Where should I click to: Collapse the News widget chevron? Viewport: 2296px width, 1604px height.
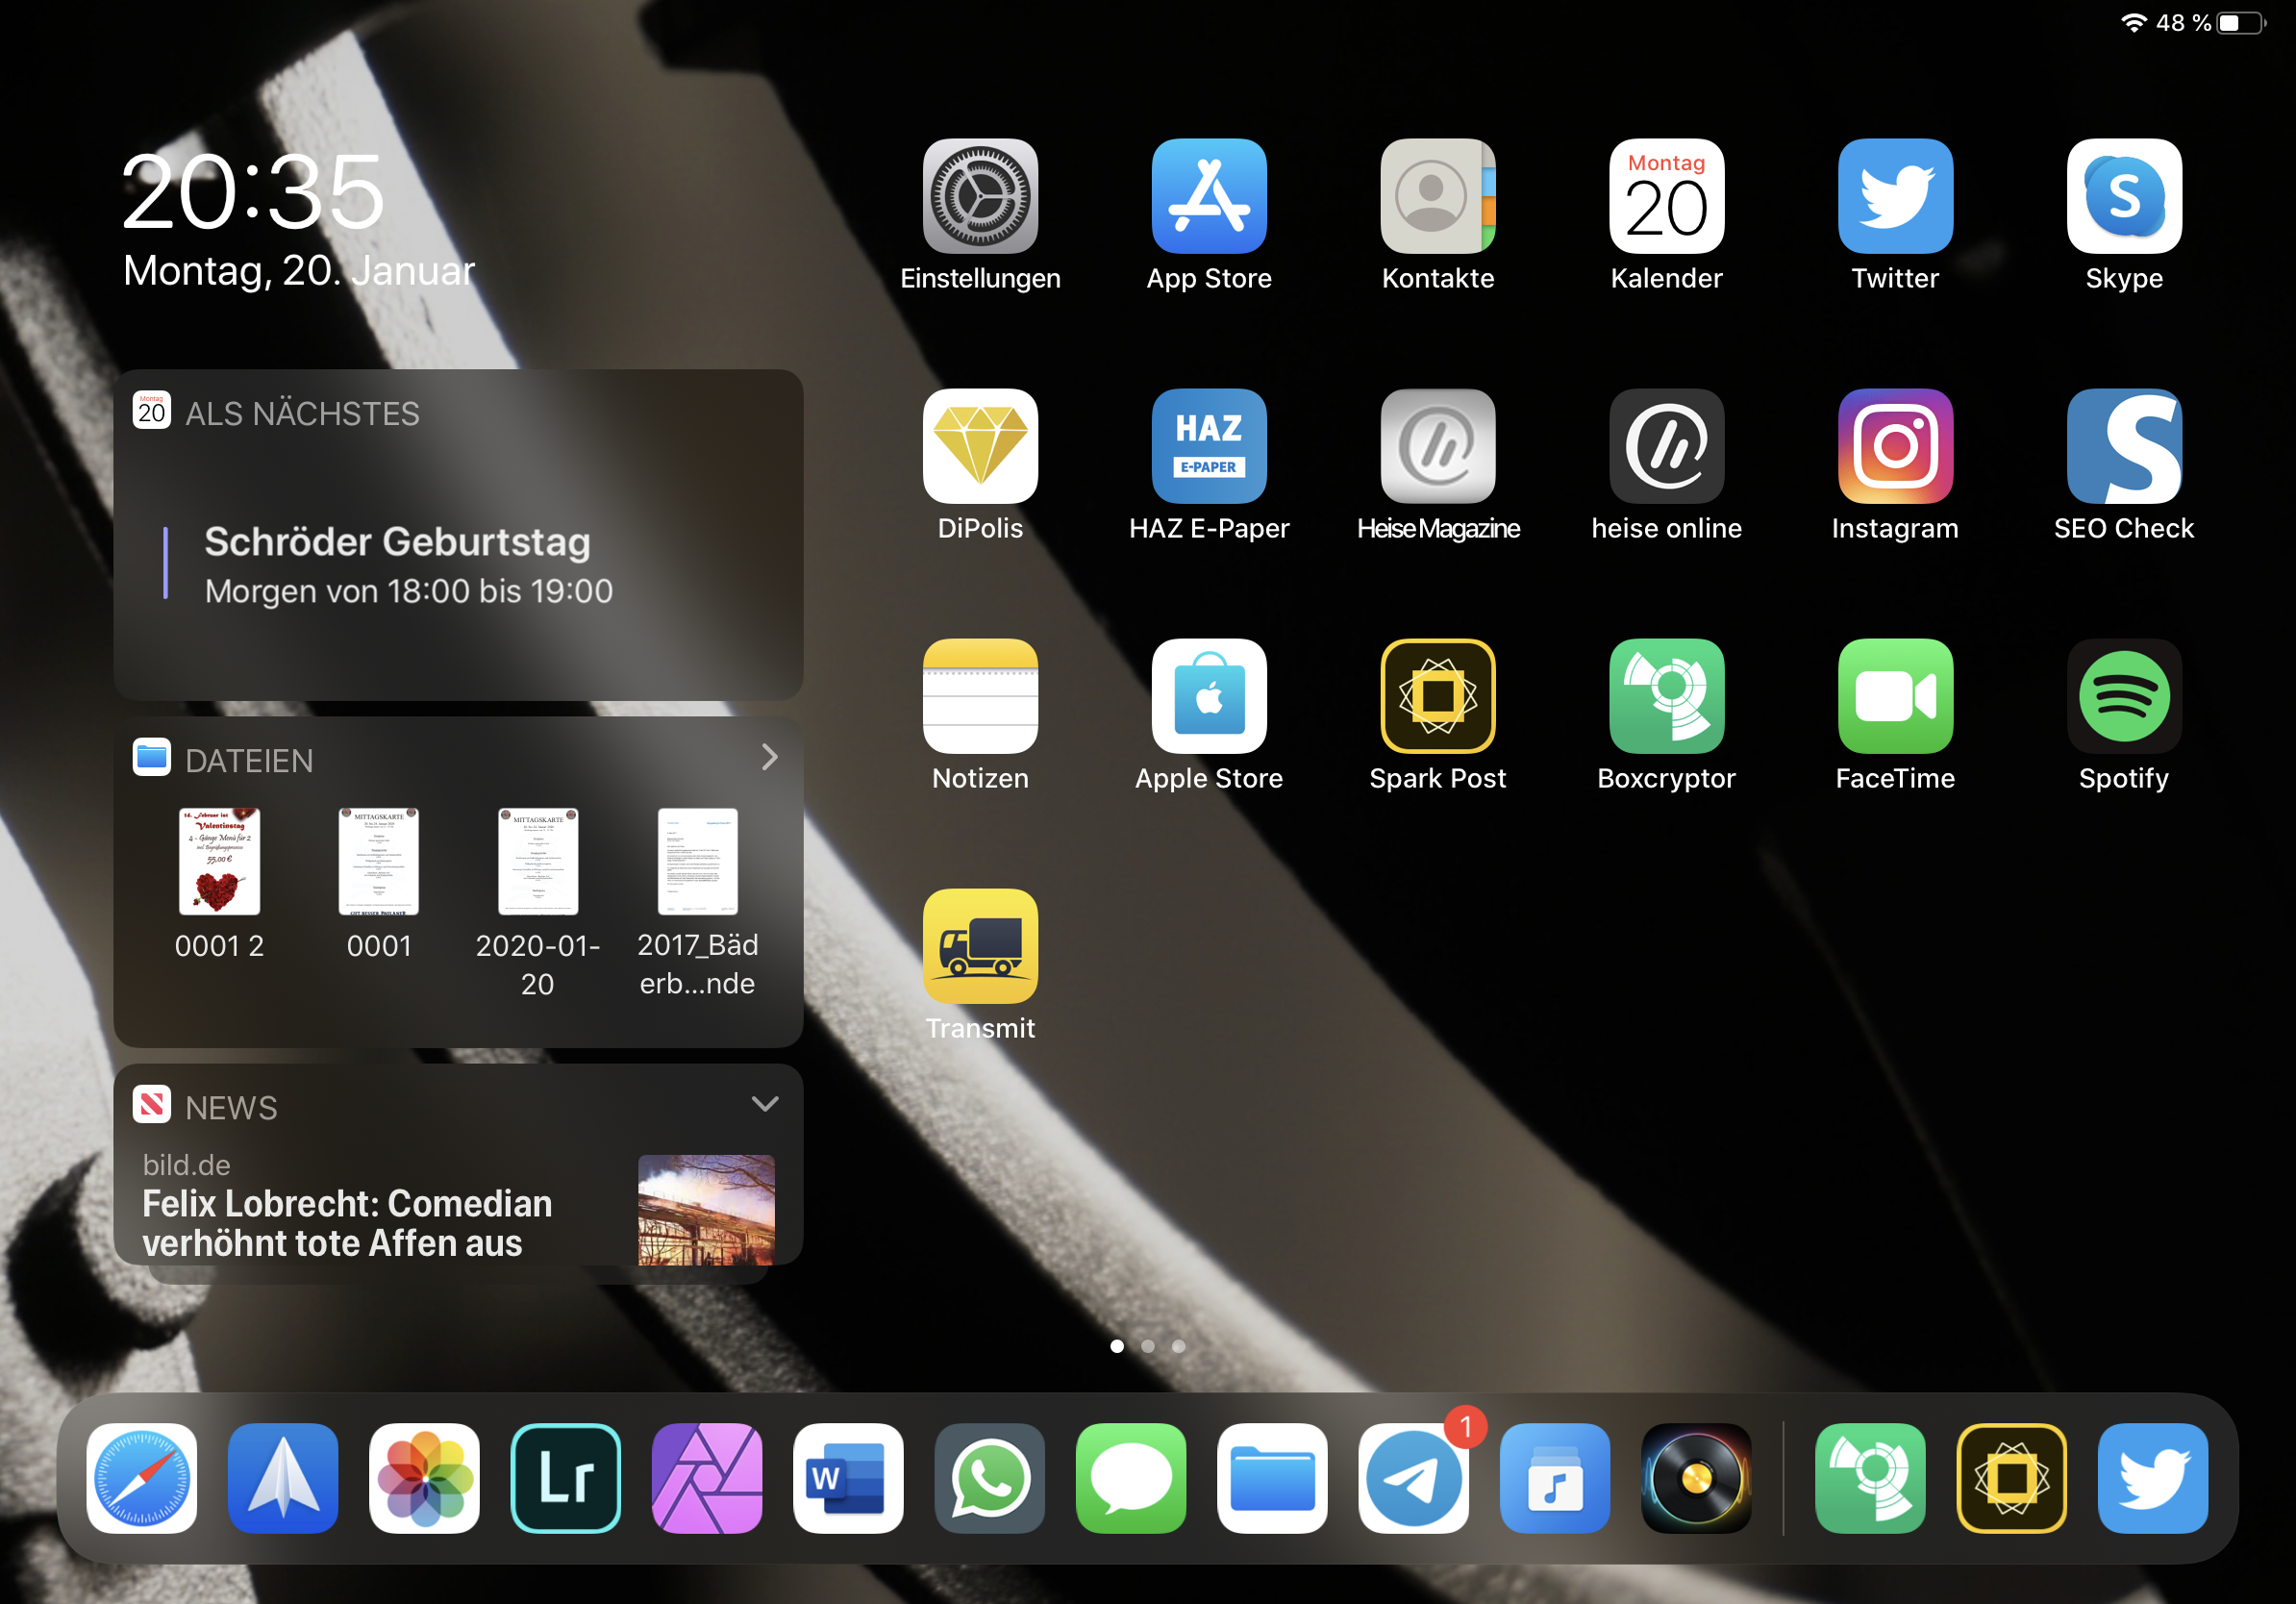(x=765, y=1104)
